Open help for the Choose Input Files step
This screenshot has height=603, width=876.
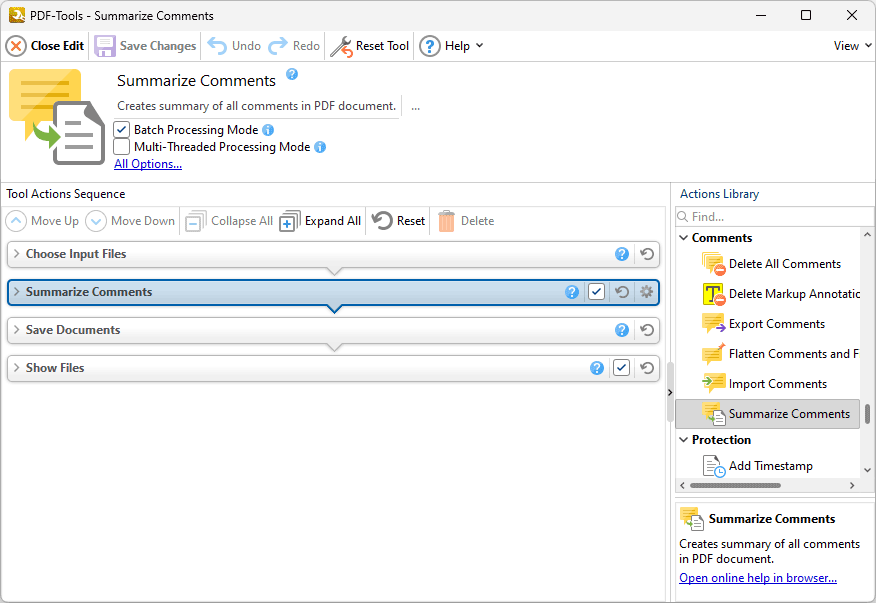pos(622,254)
